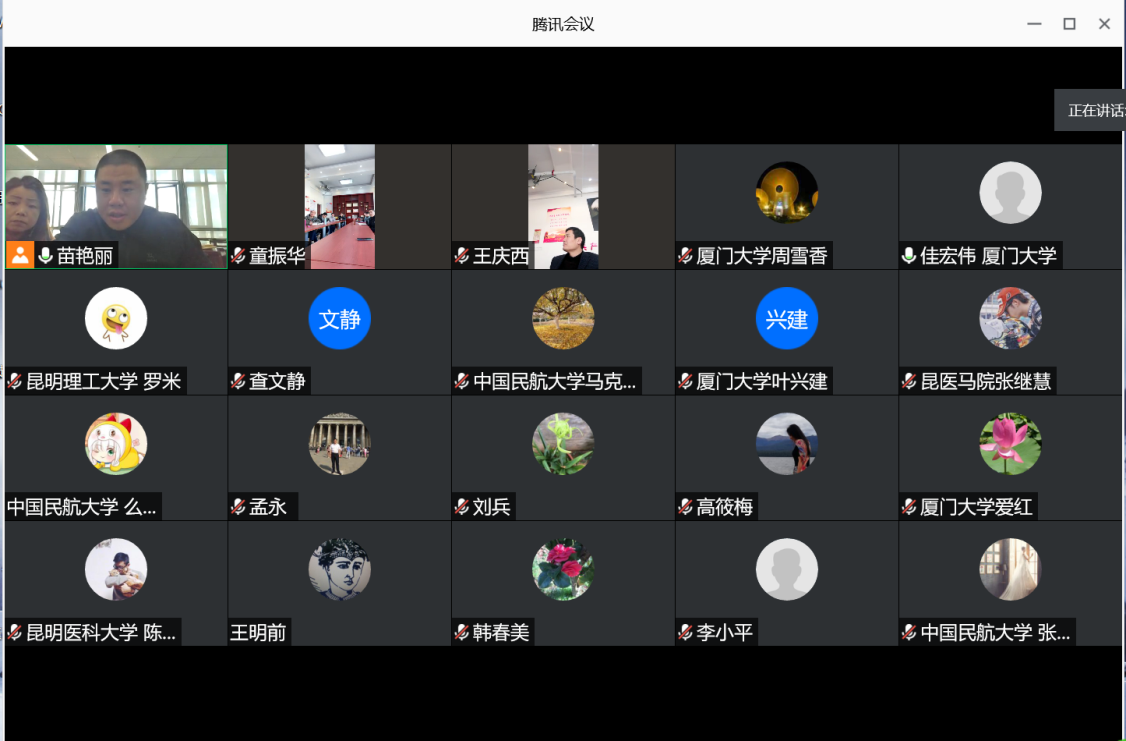Click the 腾讯会议 window title bar
Image resolution: width=1126 pixels, height=741 pixels.
563,24
